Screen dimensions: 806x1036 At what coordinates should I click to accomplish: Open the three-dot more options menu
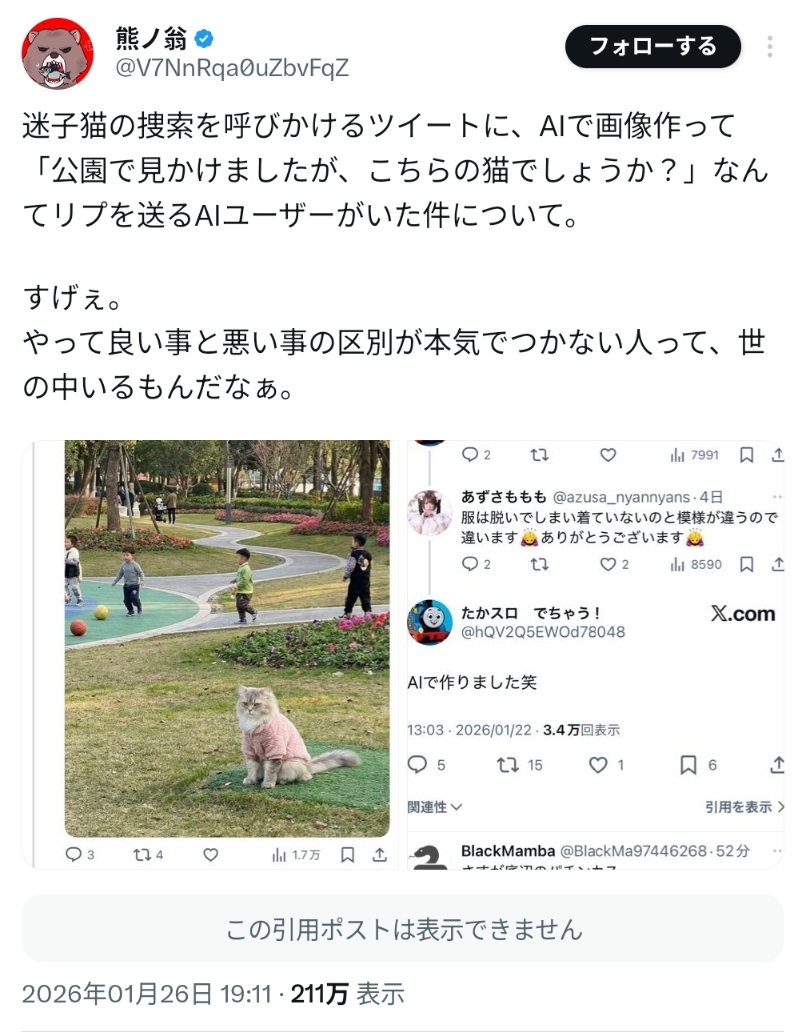click(x=770, y=46)
